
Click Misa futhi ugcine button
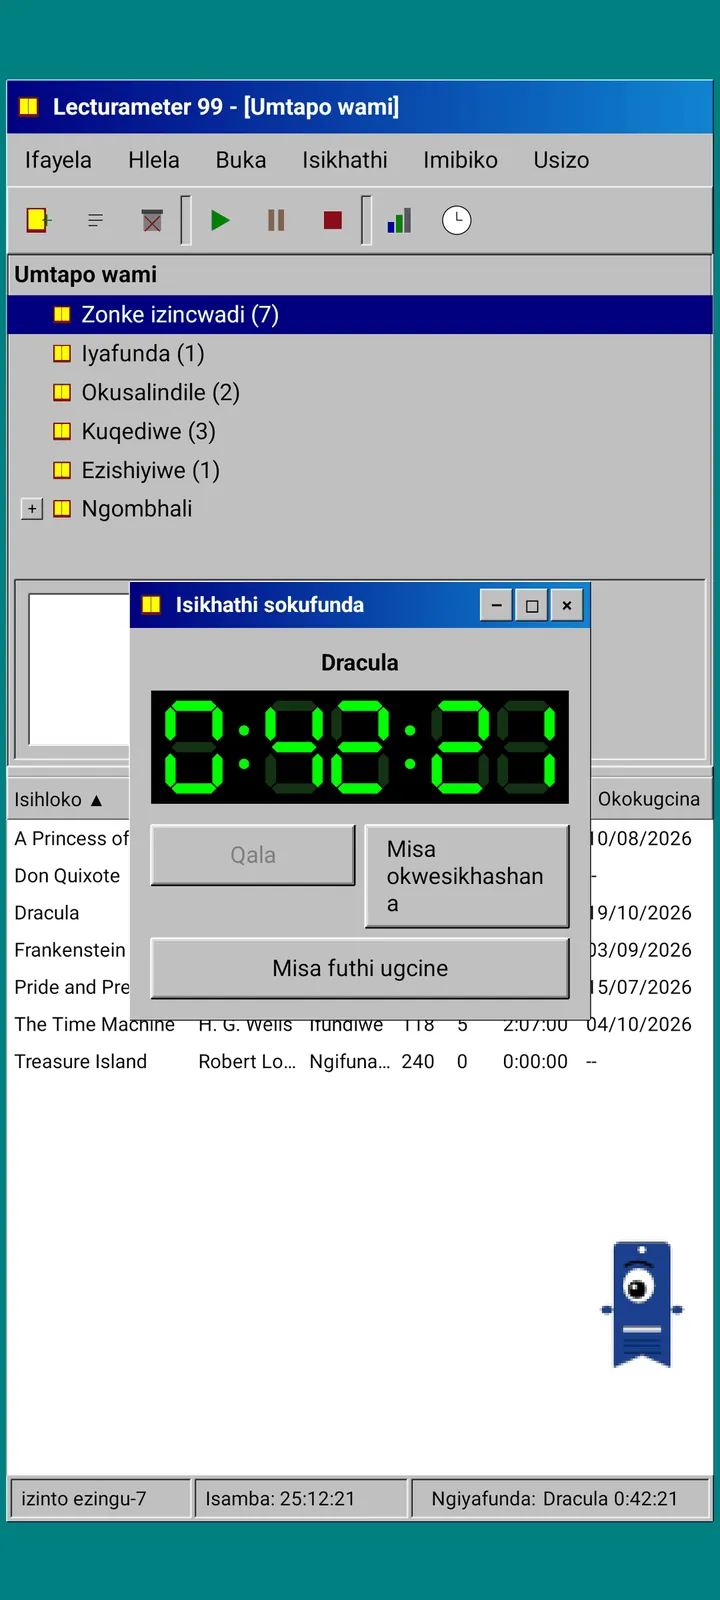pyautogui.click(x=360, y=968)
